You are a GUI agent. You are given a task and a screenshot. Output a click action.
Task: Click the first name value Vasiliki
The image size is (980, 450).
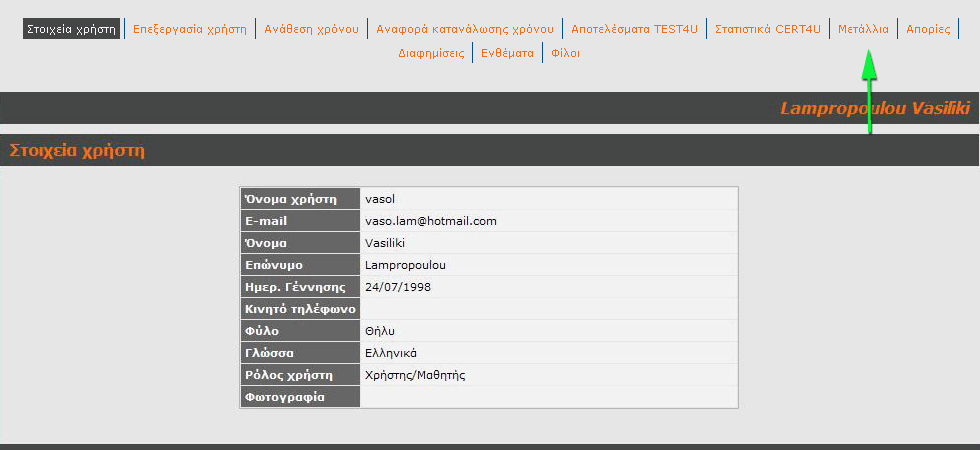pos(385,242)
